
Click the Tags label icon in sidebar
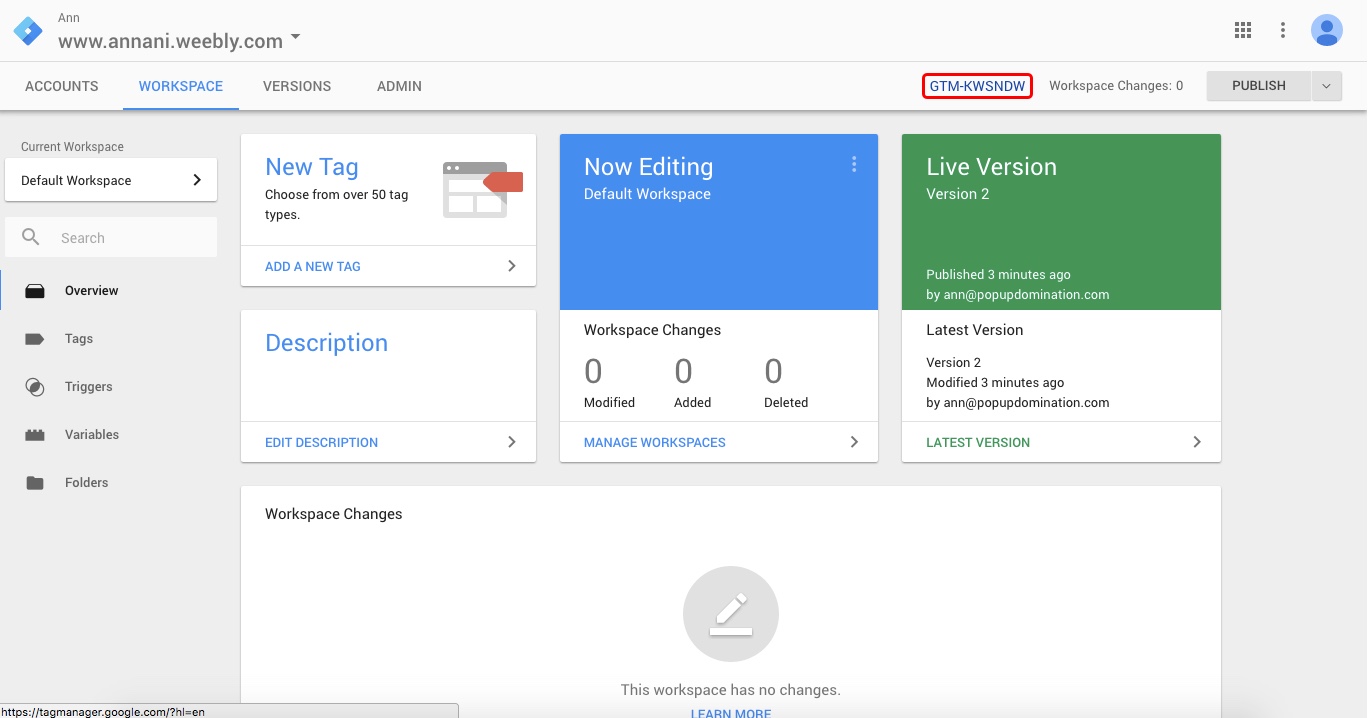coord(35,339)
